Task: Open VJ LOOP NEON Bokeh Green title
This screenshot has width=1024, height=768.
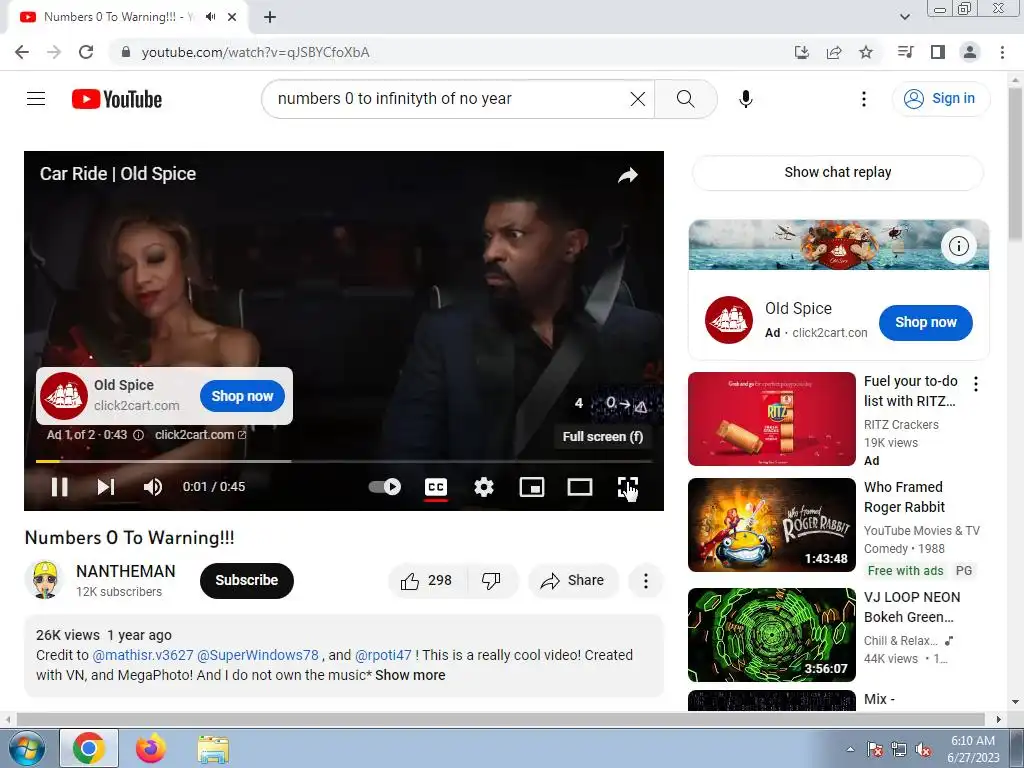Action: (912, 607)
